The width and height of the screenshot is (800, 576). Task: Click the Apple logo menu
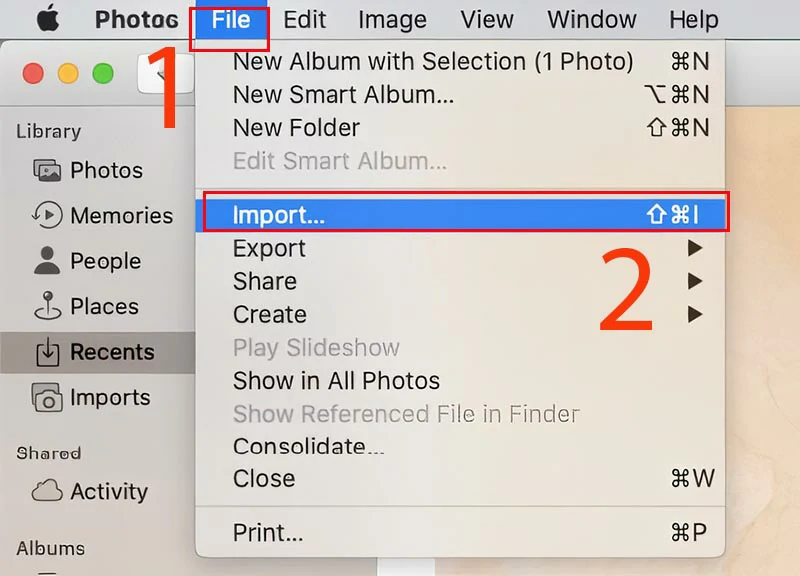click(48, 18)
